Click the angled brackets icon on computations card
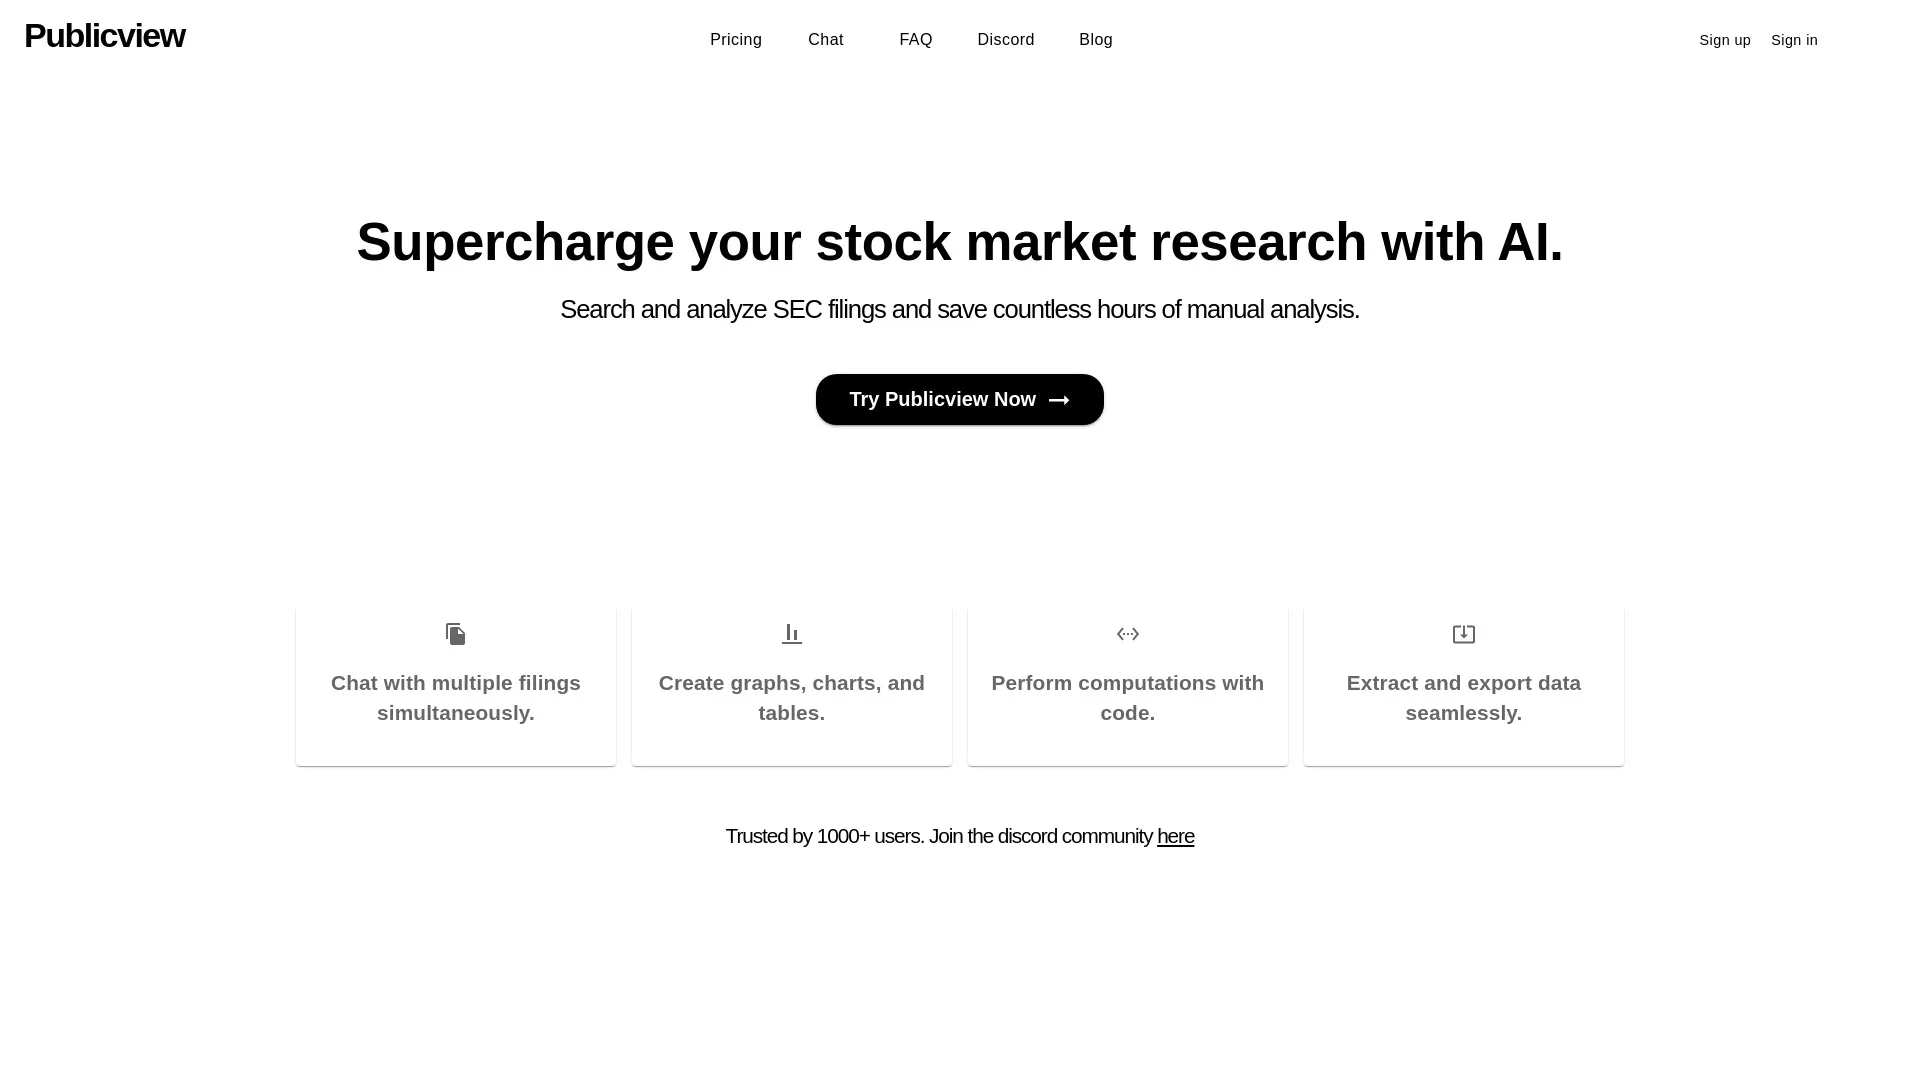The image size is (1920, 1080). (1127, 634)
